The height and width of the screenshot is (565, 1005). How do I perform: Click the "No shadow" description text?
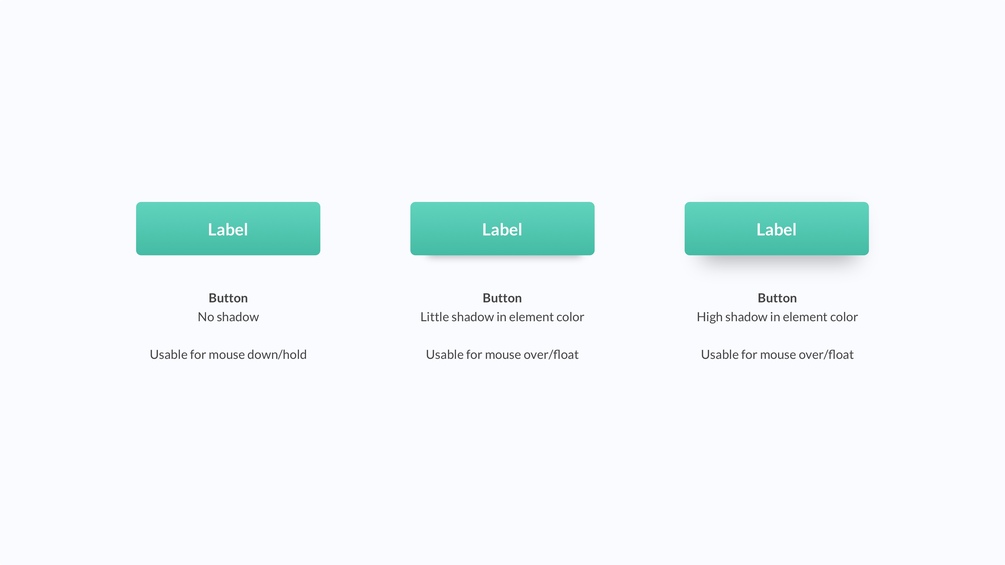(x=228, y=317)
